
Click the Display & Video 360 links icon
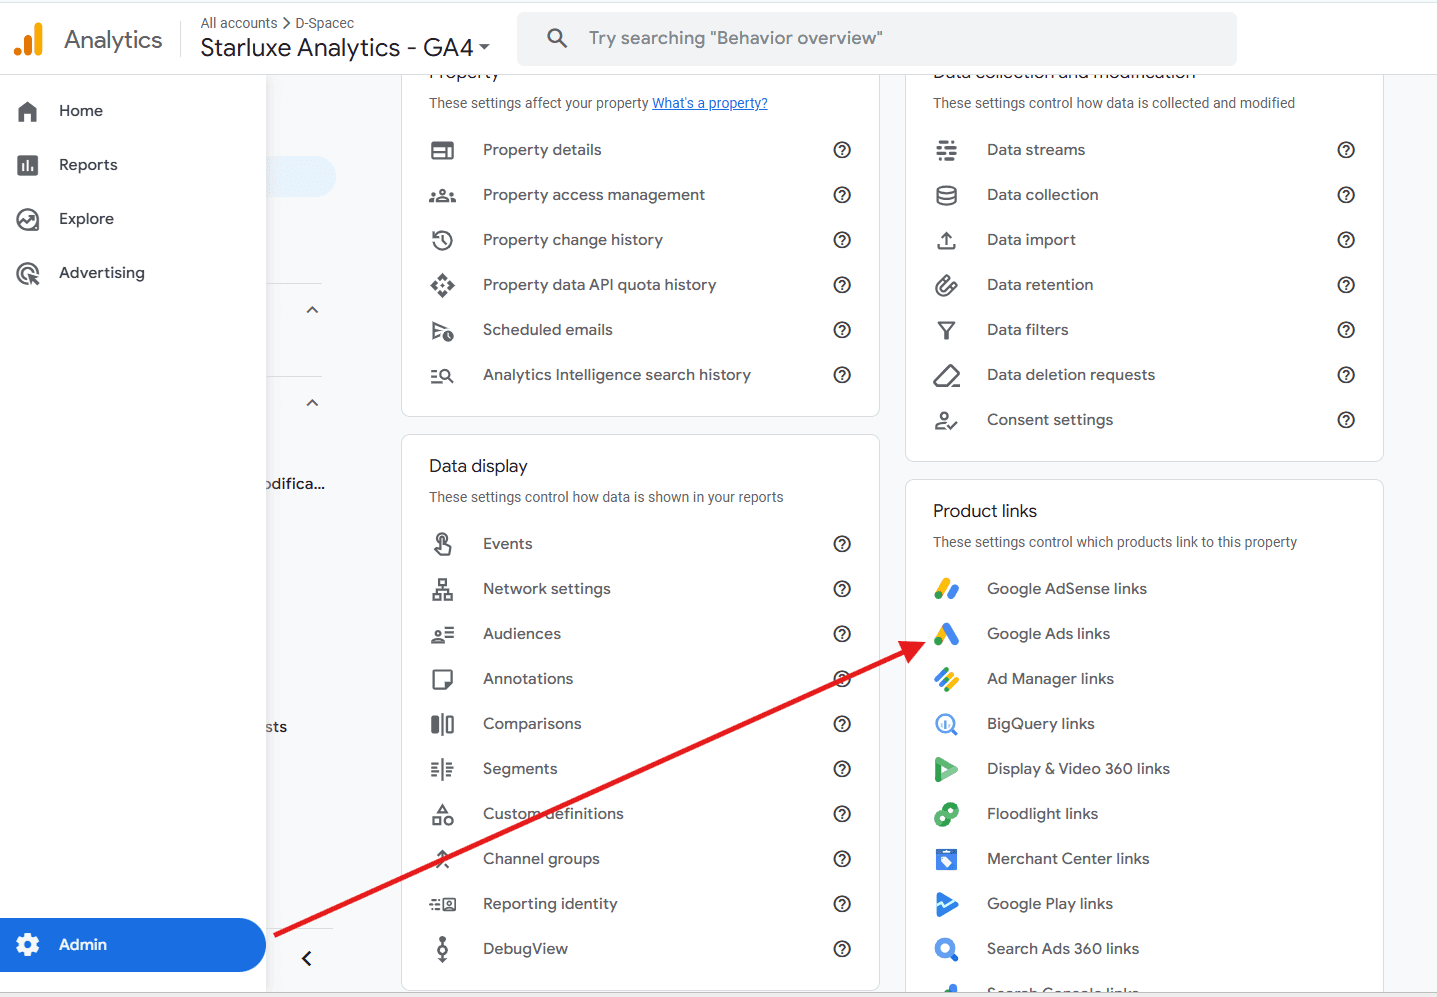946,769
